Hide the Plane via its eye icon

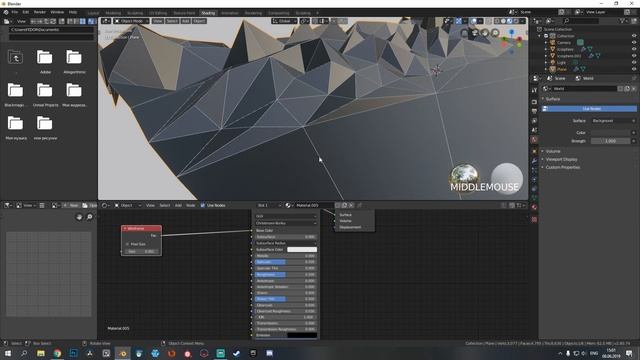click(634, 69)
